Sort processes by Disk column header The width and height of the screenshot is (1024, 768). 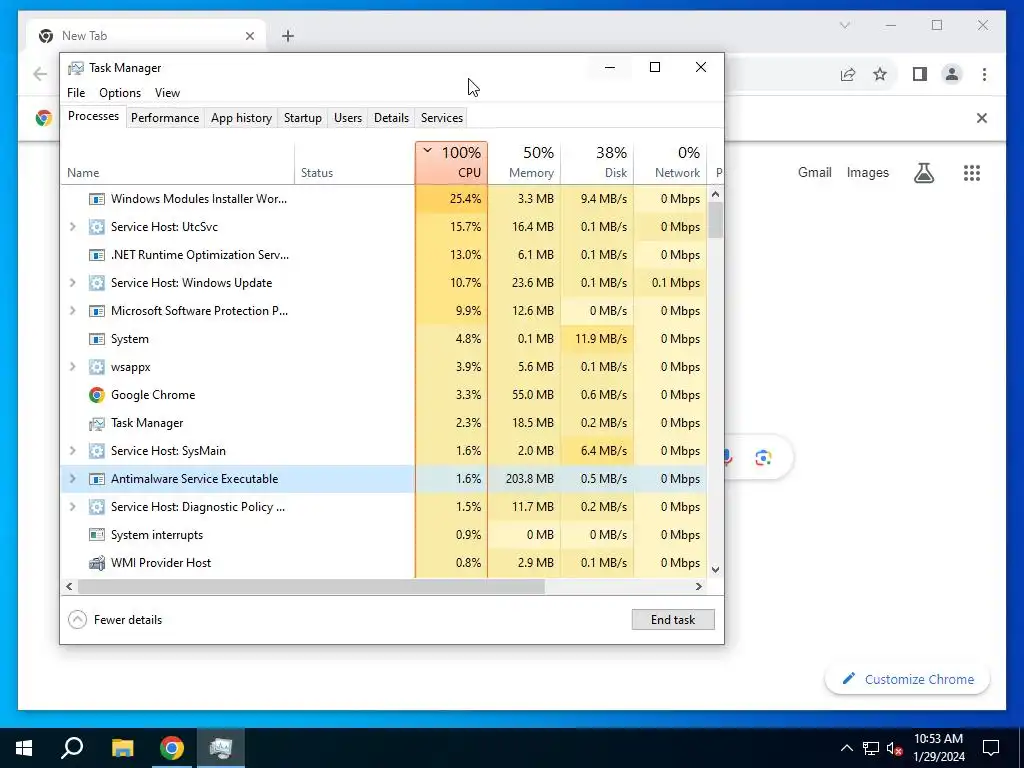coord(598,163)
